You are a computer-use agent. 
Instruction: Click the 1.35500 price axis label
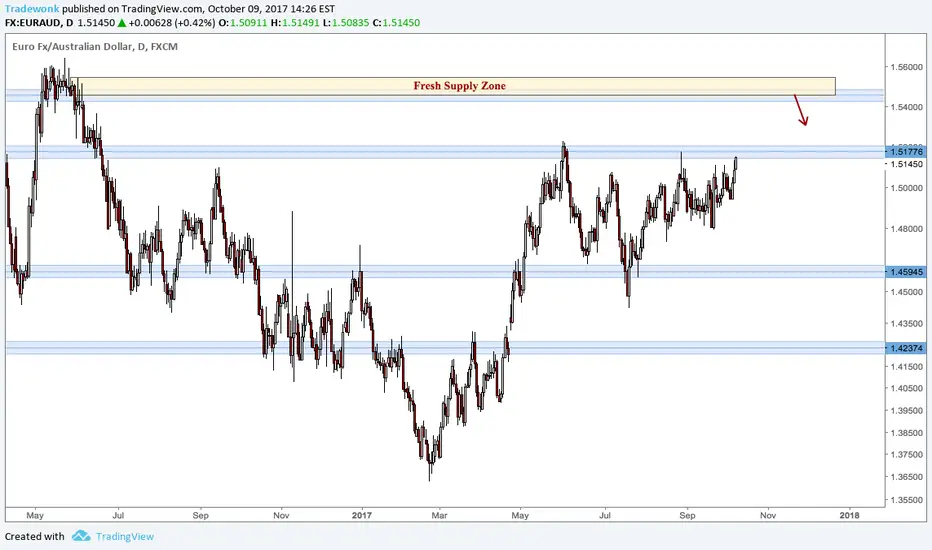906,500
